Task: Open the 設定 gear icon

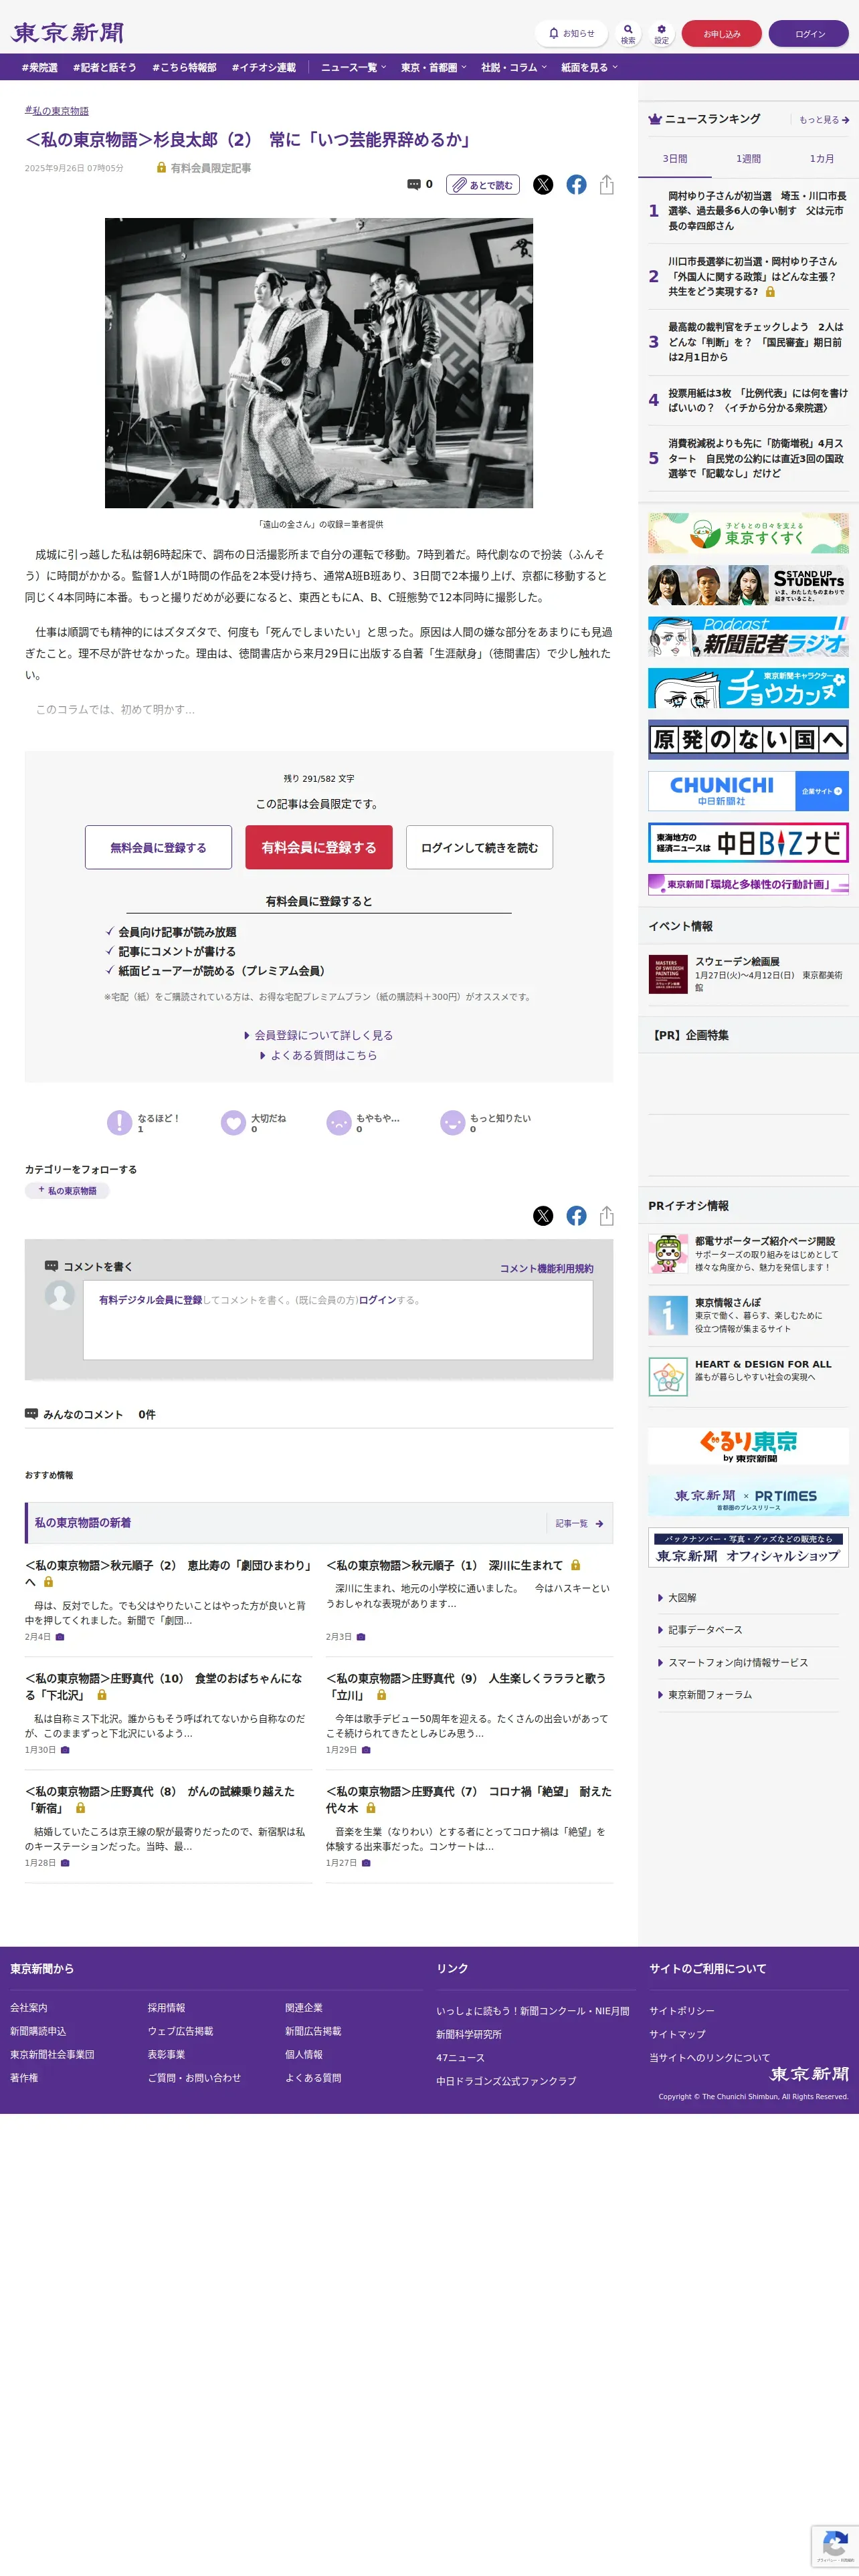Action: pos(661,33)
